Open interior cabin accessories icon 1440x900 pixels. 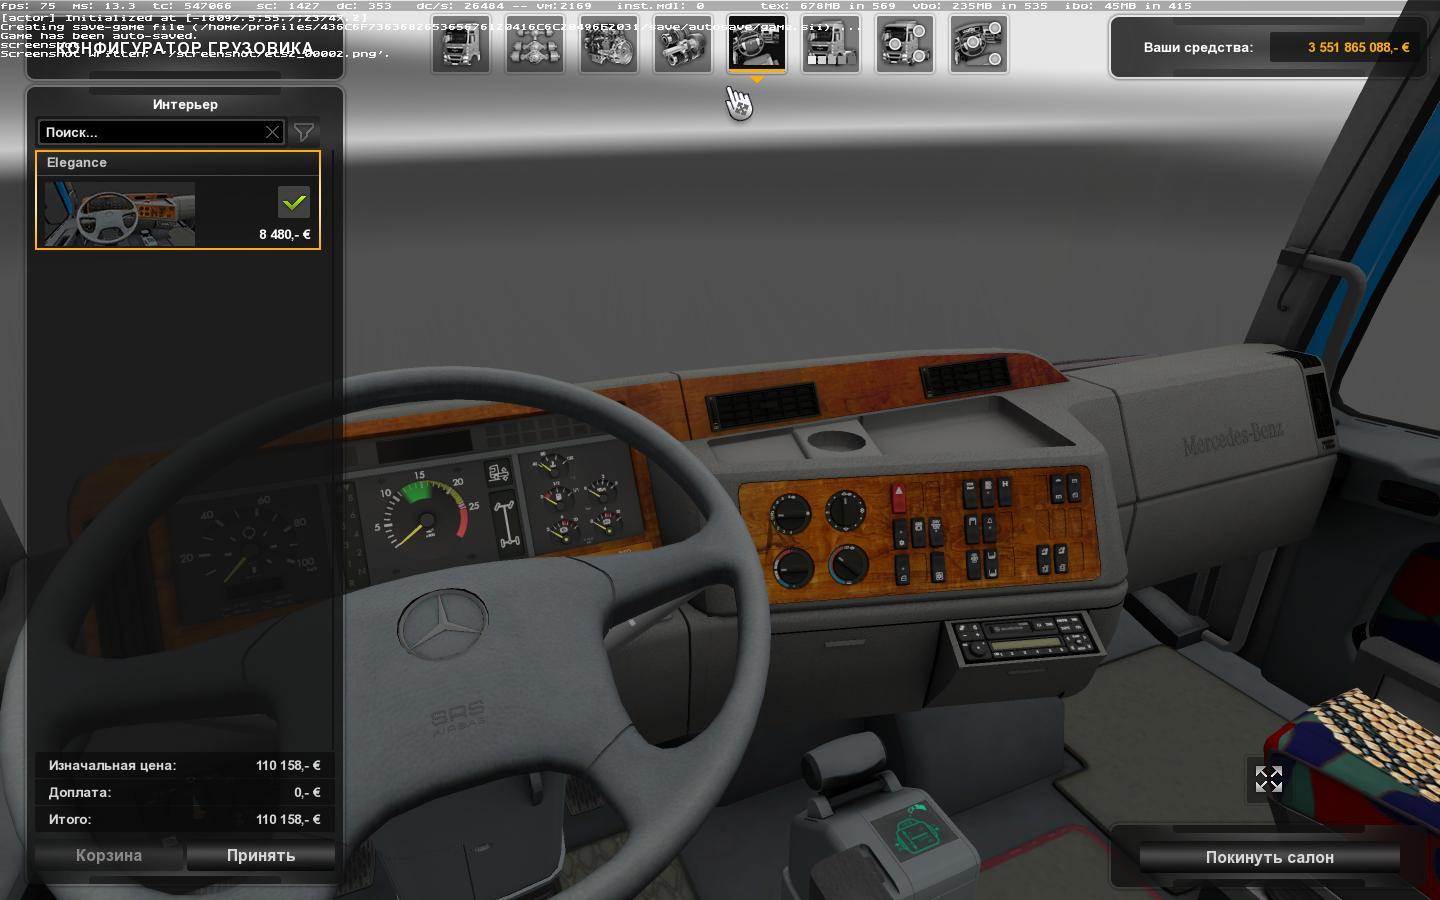click(x=979, y=45)
